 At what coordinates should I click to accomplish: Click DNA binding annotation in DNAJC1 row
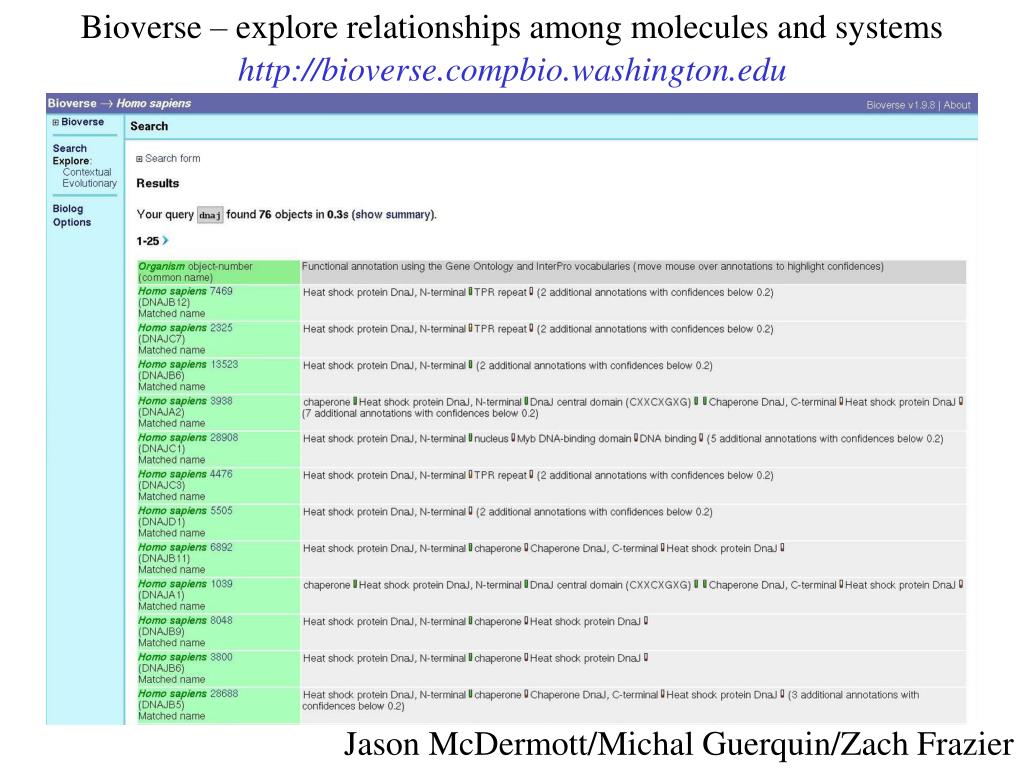coord(668,439)
